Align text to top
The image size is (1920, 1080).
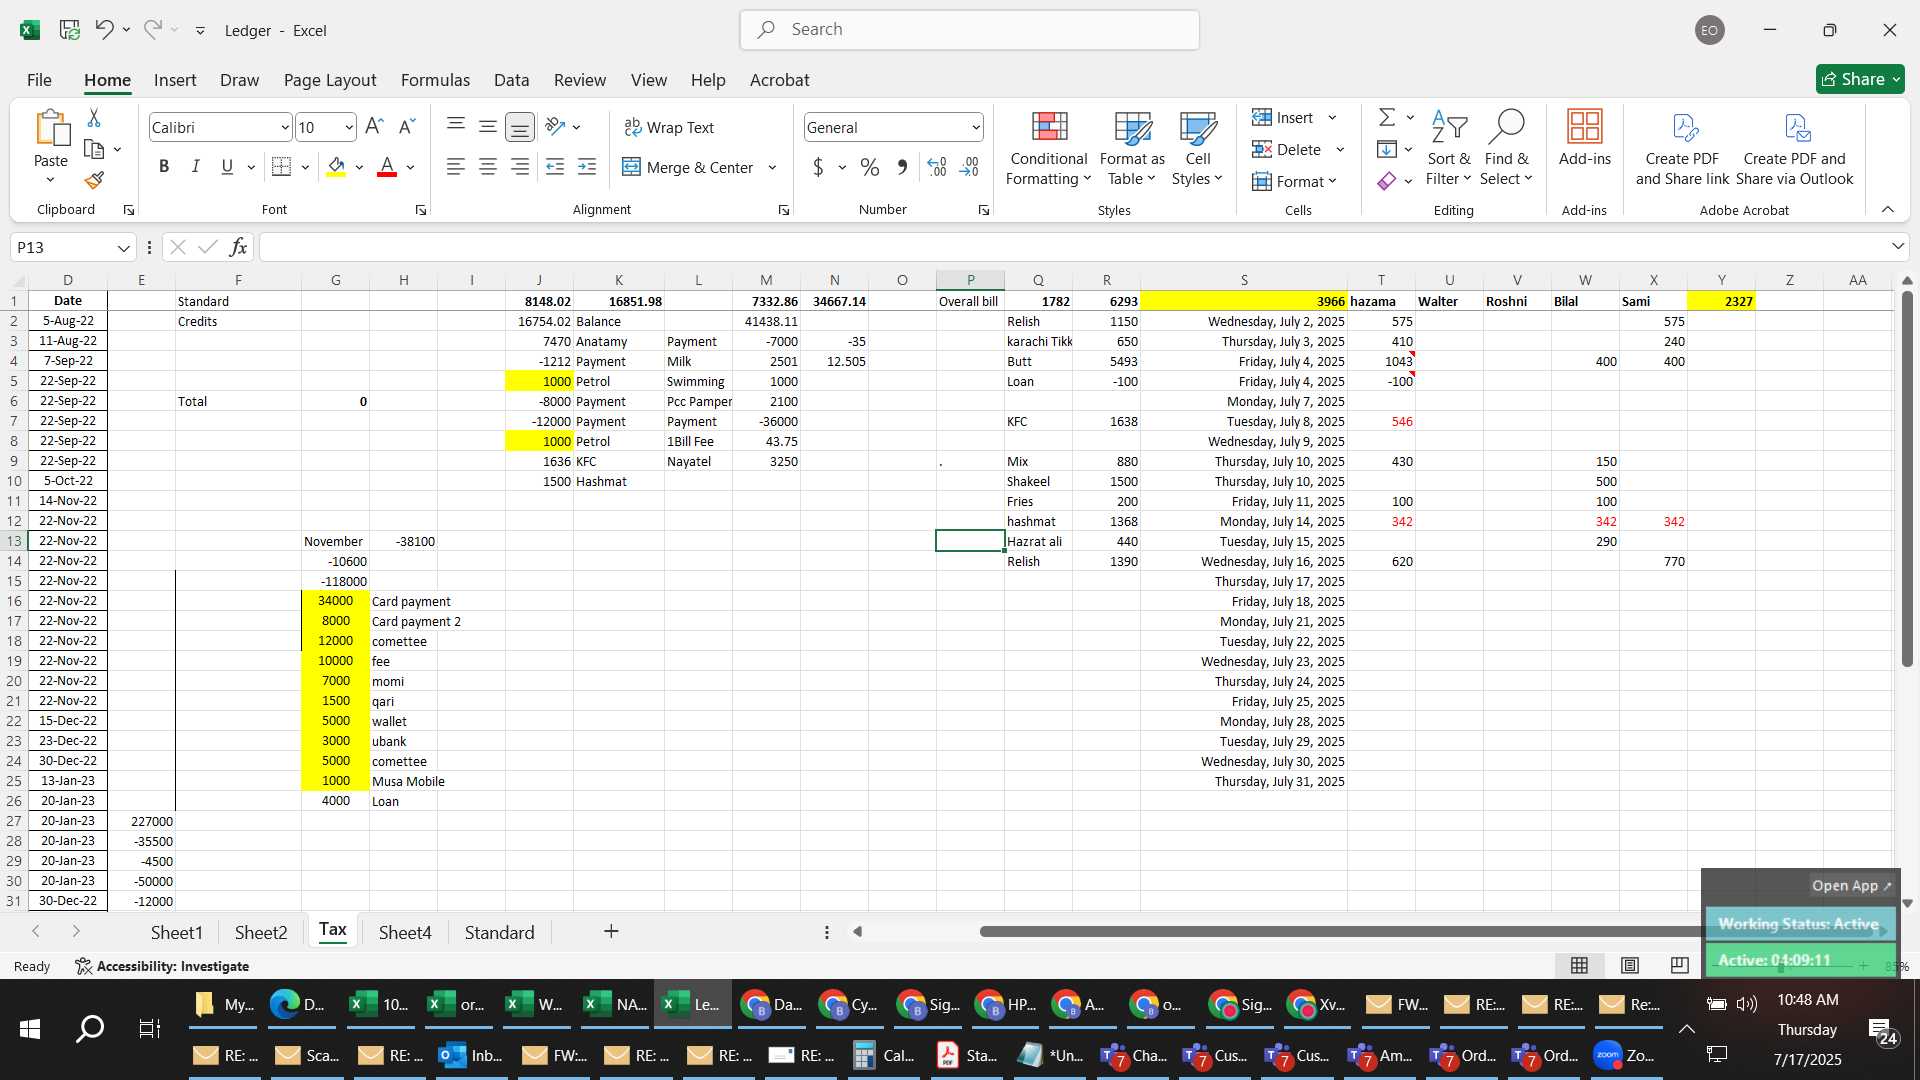click(456, 126)
